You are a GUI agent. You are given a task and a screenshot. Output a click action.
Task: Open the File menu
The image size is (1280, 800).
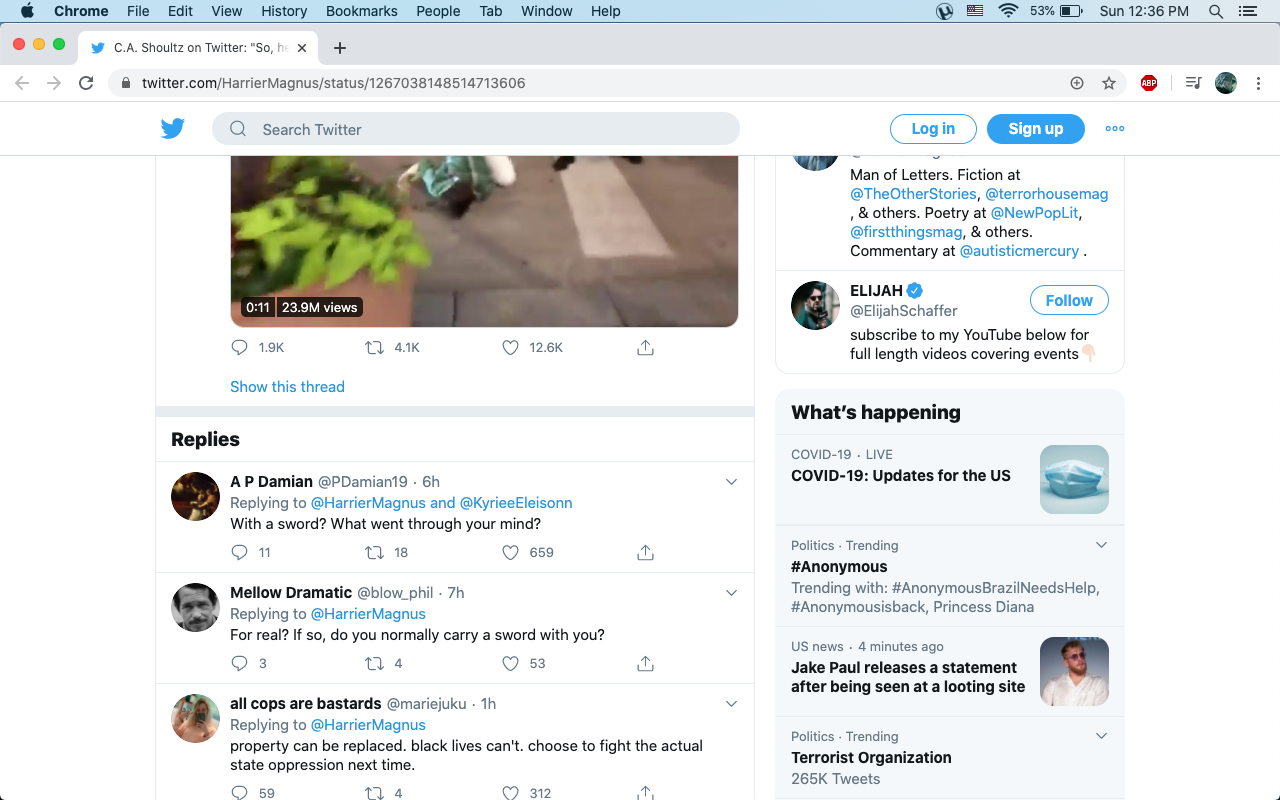coord(138,11)
